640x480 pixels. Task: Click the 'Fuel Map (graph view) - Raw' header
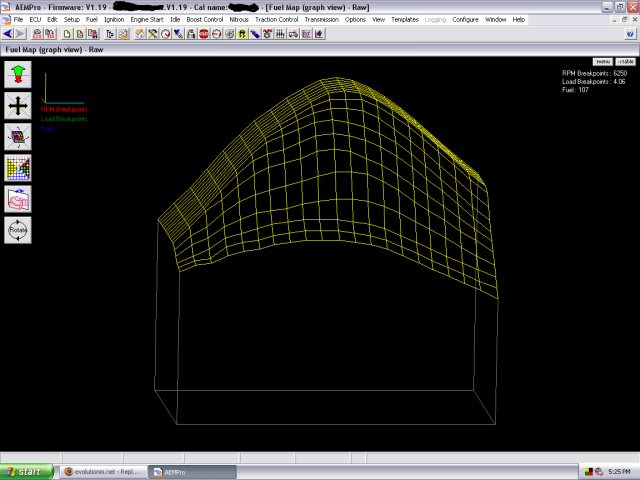click(x=54, y=49)
